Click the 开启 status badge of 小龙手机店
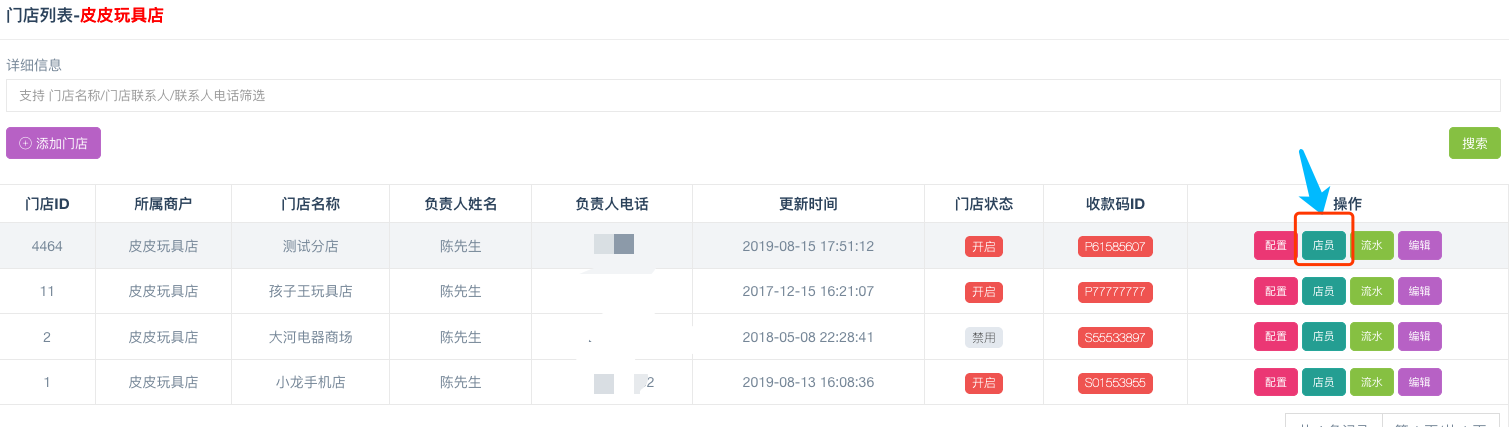1509x427 pixels. pos(983,383)
